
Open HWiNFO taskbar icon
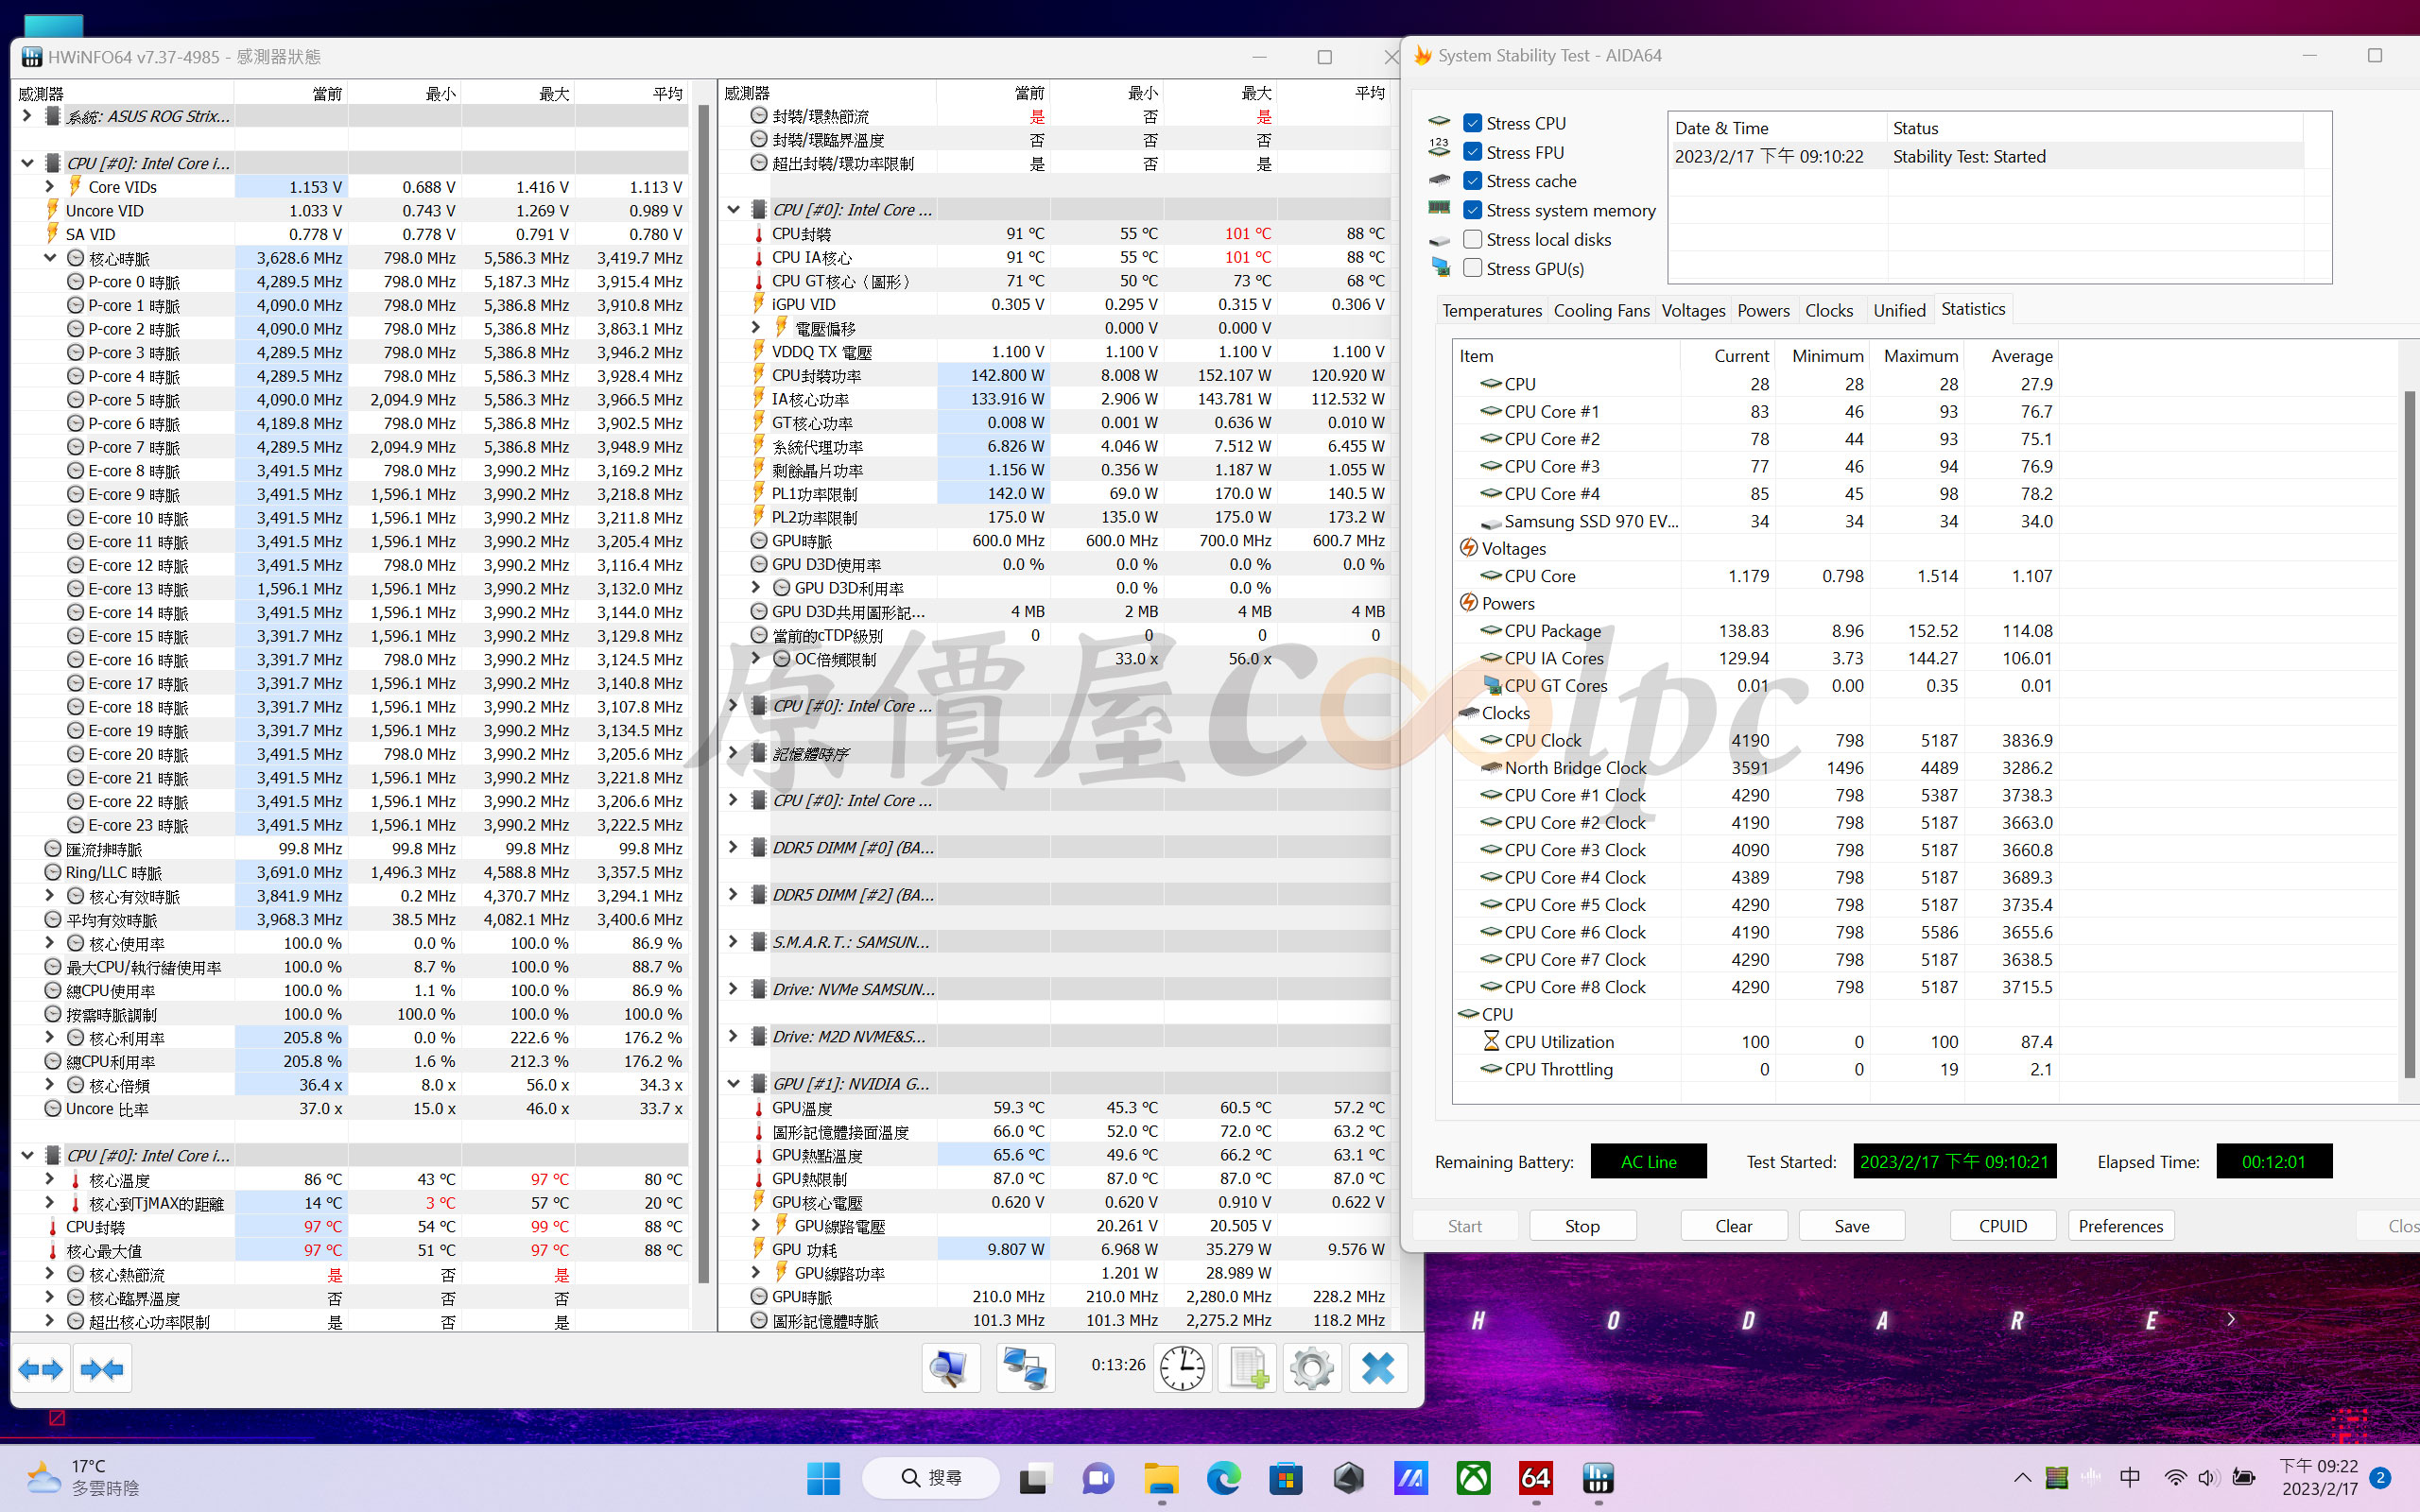pos(1598,1477)
